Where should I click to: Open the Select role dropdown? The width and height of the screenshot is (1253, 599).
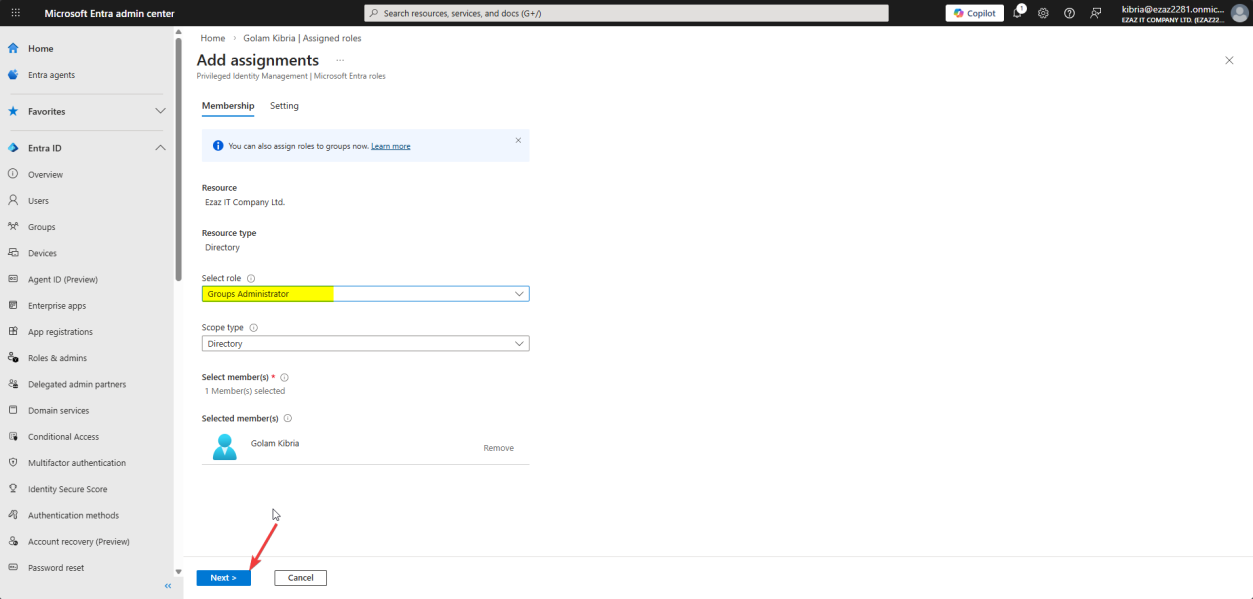click(x=365, y=294)
